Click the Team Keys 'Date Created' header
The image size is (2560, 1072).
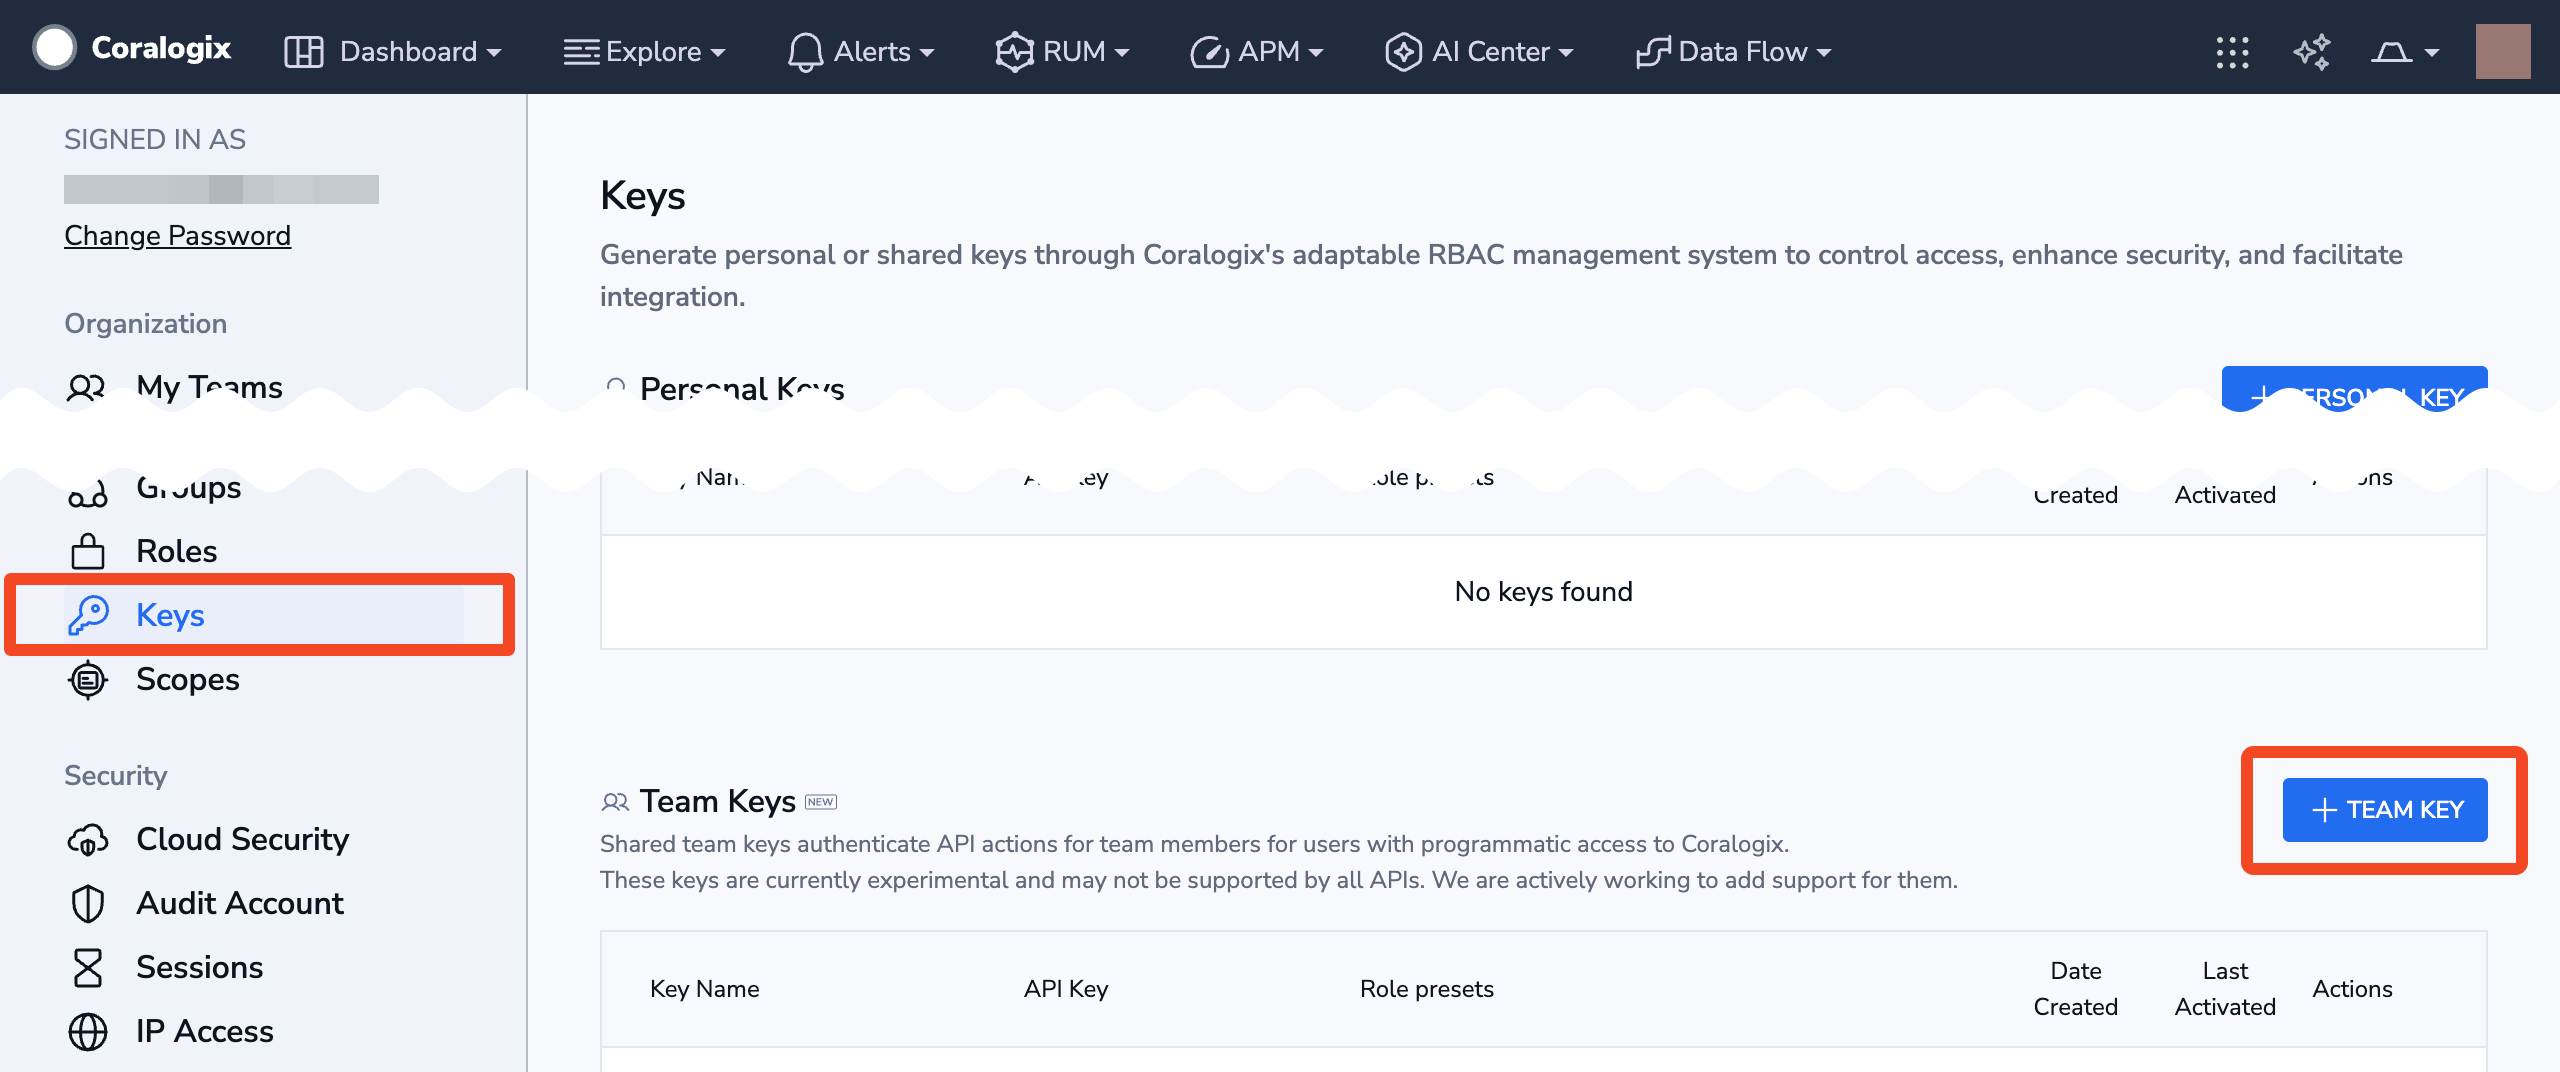pos(2076,989)
